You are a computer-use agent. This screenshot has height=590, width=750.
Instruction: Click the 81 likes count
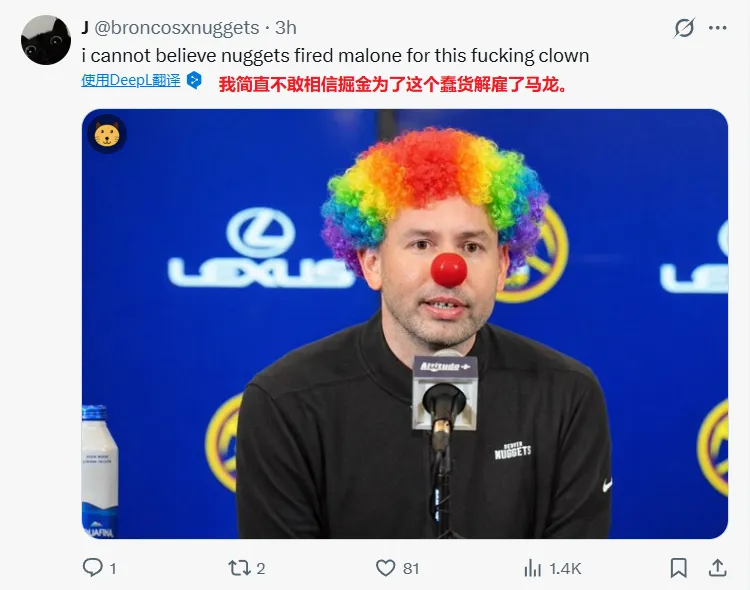point(411,568)
